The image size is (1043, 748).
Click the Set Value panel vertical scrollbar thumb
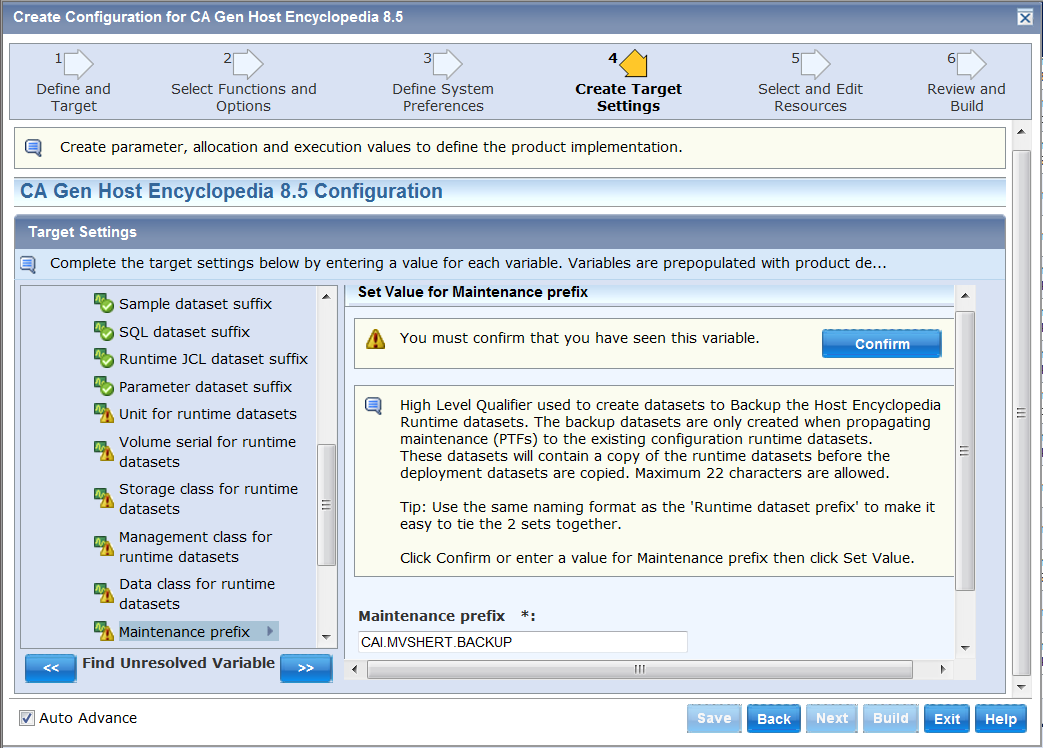(x=965, y=451)
